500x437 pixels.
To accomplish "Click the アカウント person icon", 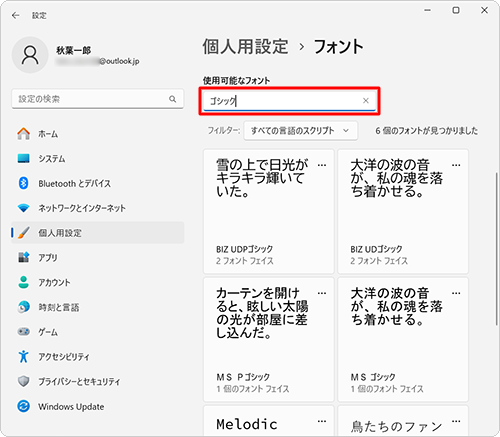I will tap(23, 282).
